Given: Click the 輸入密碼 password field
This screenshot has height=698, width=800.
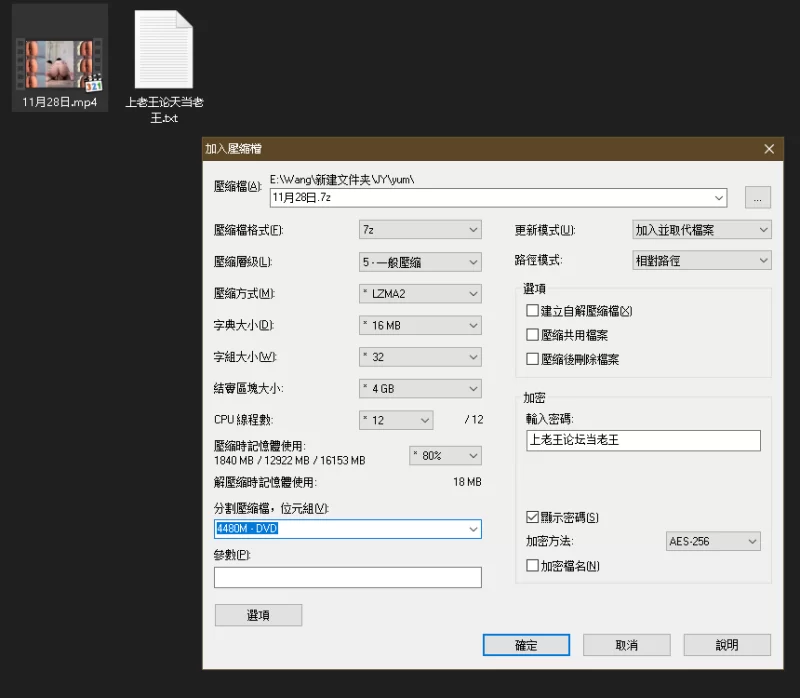Looking at the screenshot, I should (643, 441).
